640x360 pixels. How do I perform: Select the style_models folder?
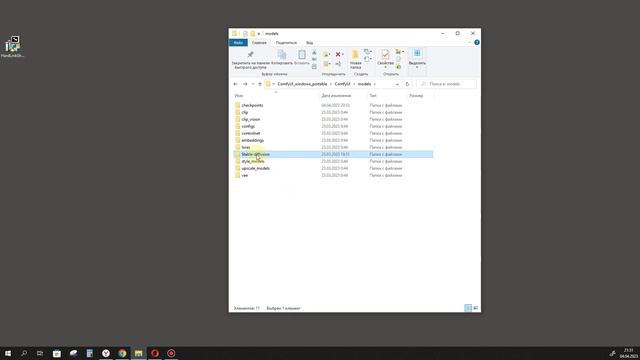click(253, 161)
